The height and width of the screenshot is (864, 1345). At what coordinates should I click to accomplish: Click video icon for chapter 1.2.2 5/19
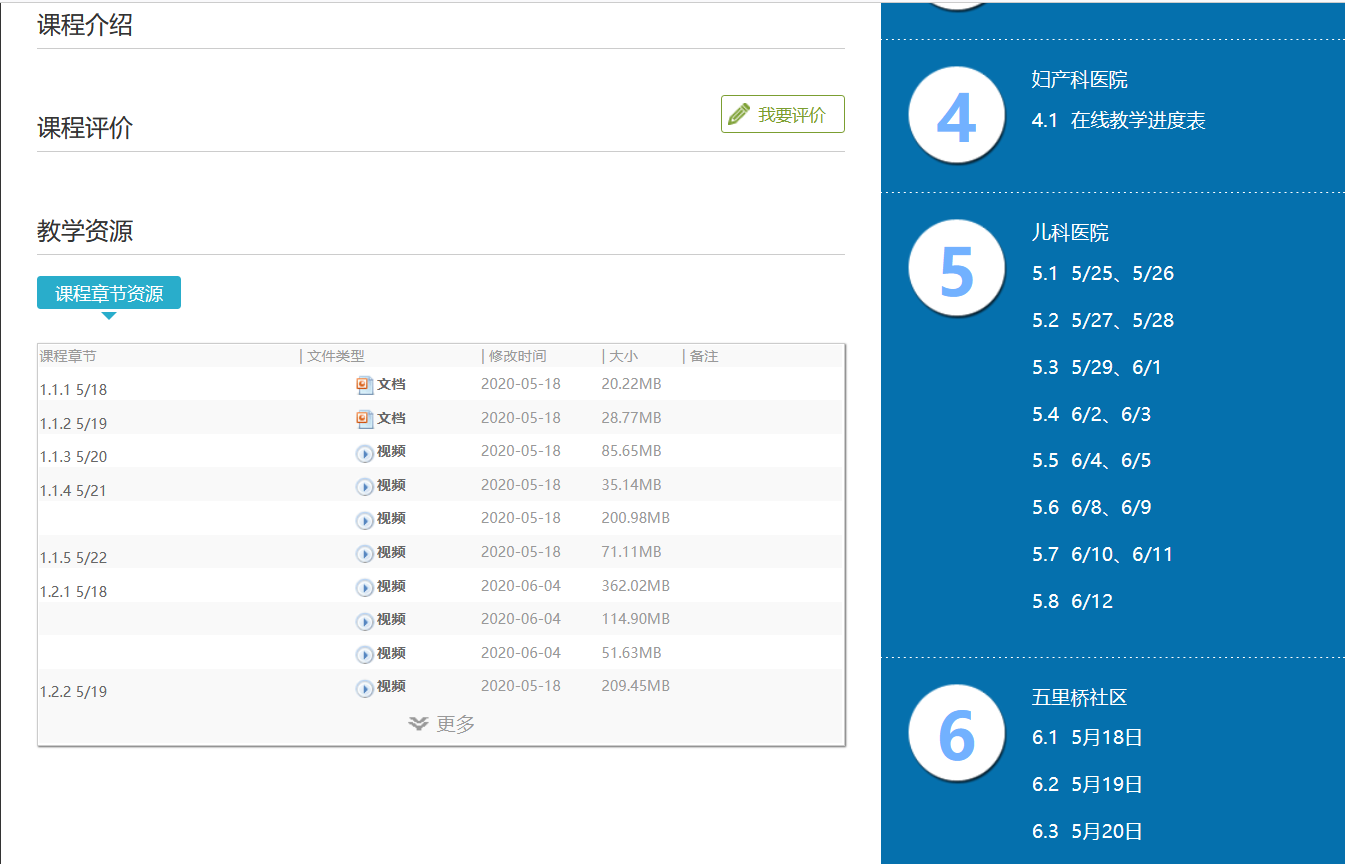(x=365, y=688)
